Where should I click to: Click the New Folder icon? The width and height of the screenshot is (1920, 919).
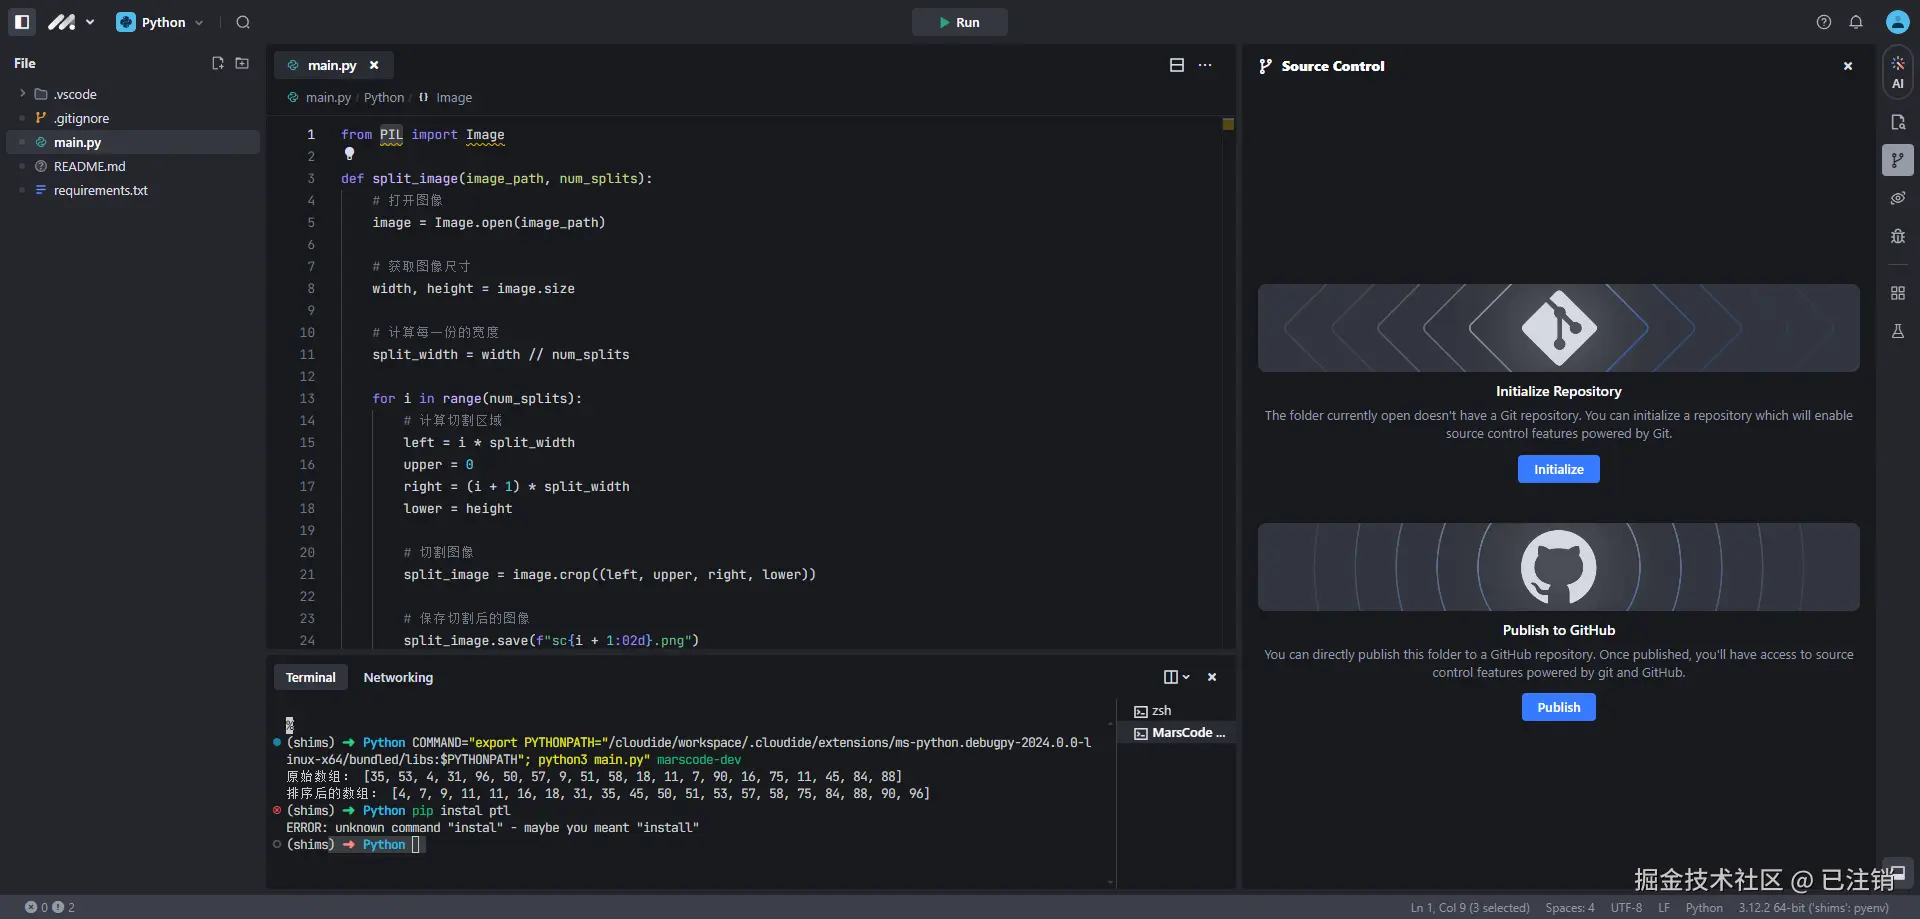(x=242, y=63)
